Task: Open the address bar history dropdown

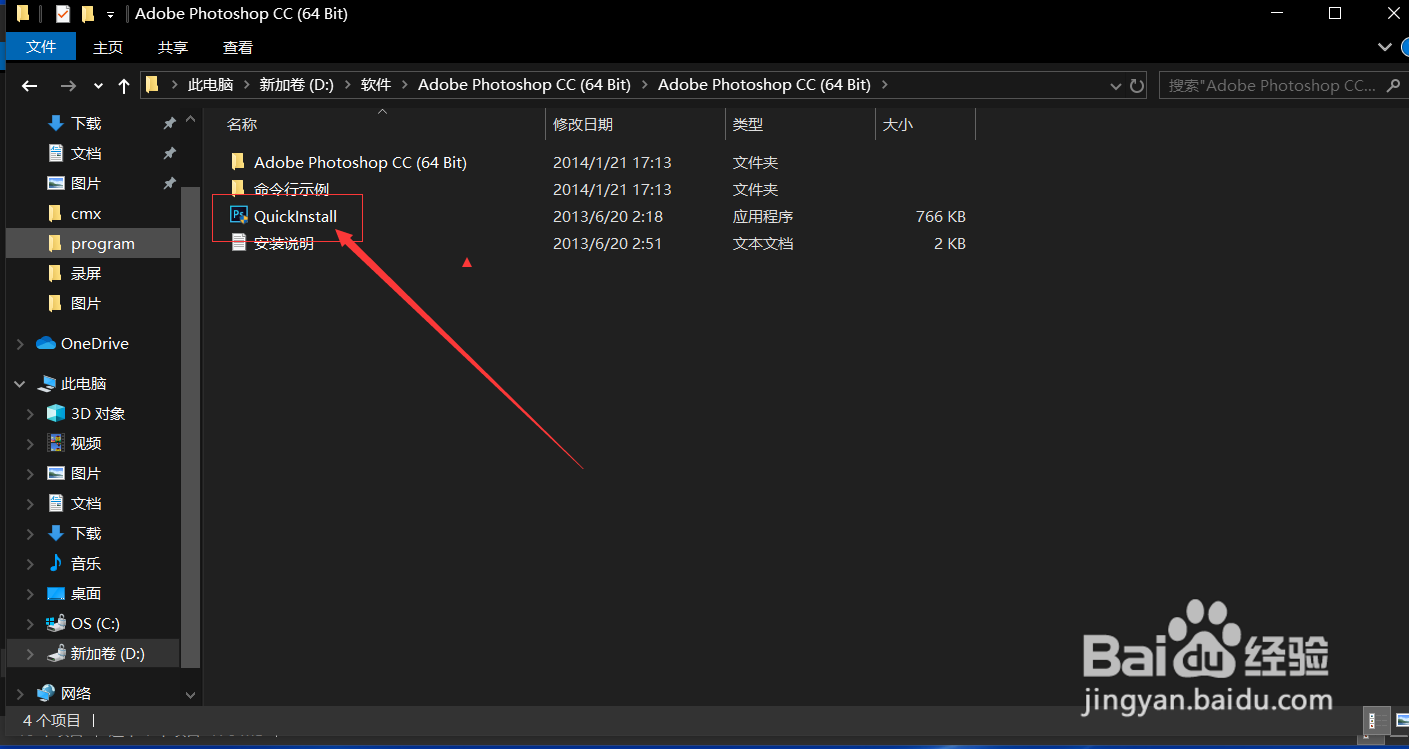Action: [x=1117, y=86]
